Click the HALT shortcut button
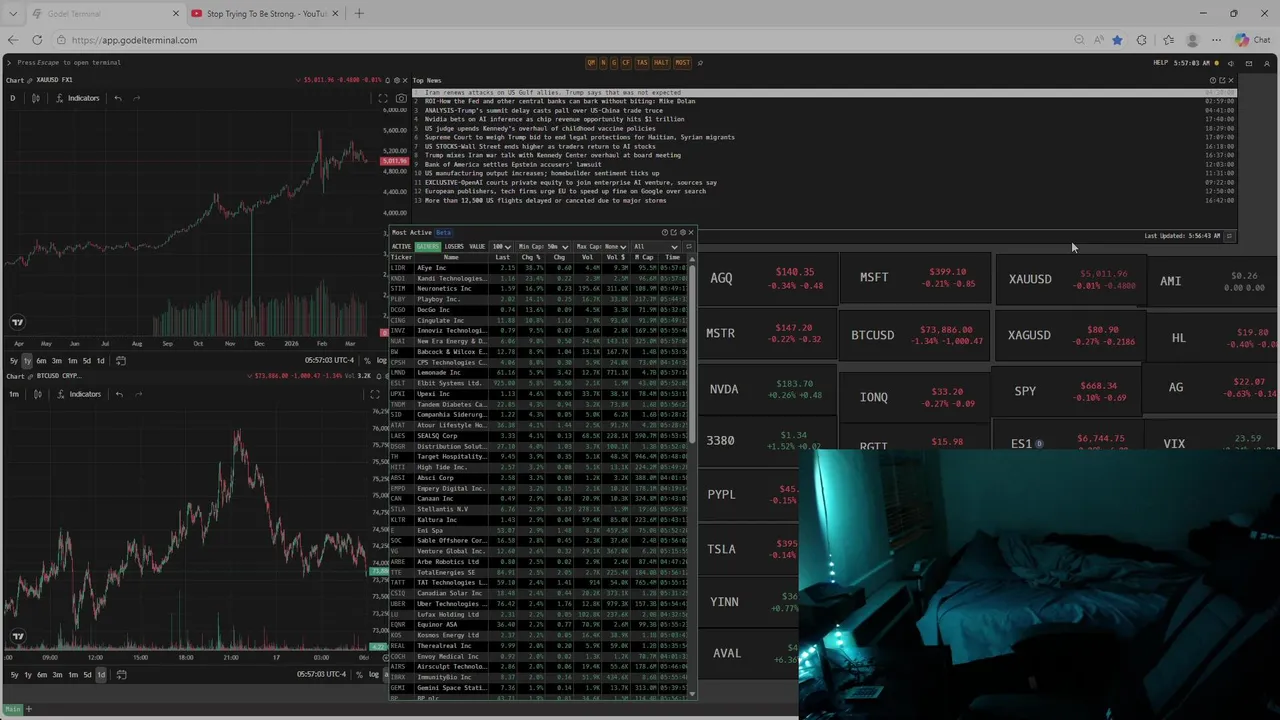Viewport: 1280px width, 720px height. pyautogui.click(x=661, y=63)
